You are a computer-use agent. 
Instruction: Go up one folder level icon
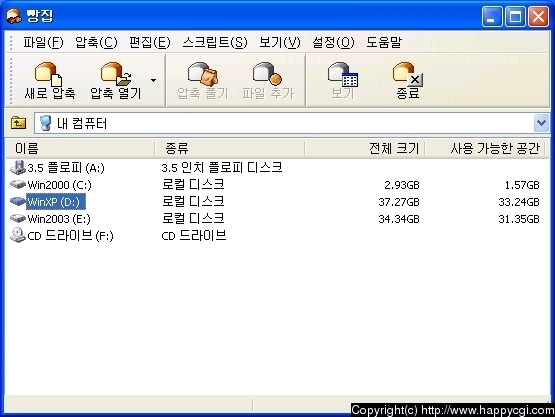click(18, 123)
